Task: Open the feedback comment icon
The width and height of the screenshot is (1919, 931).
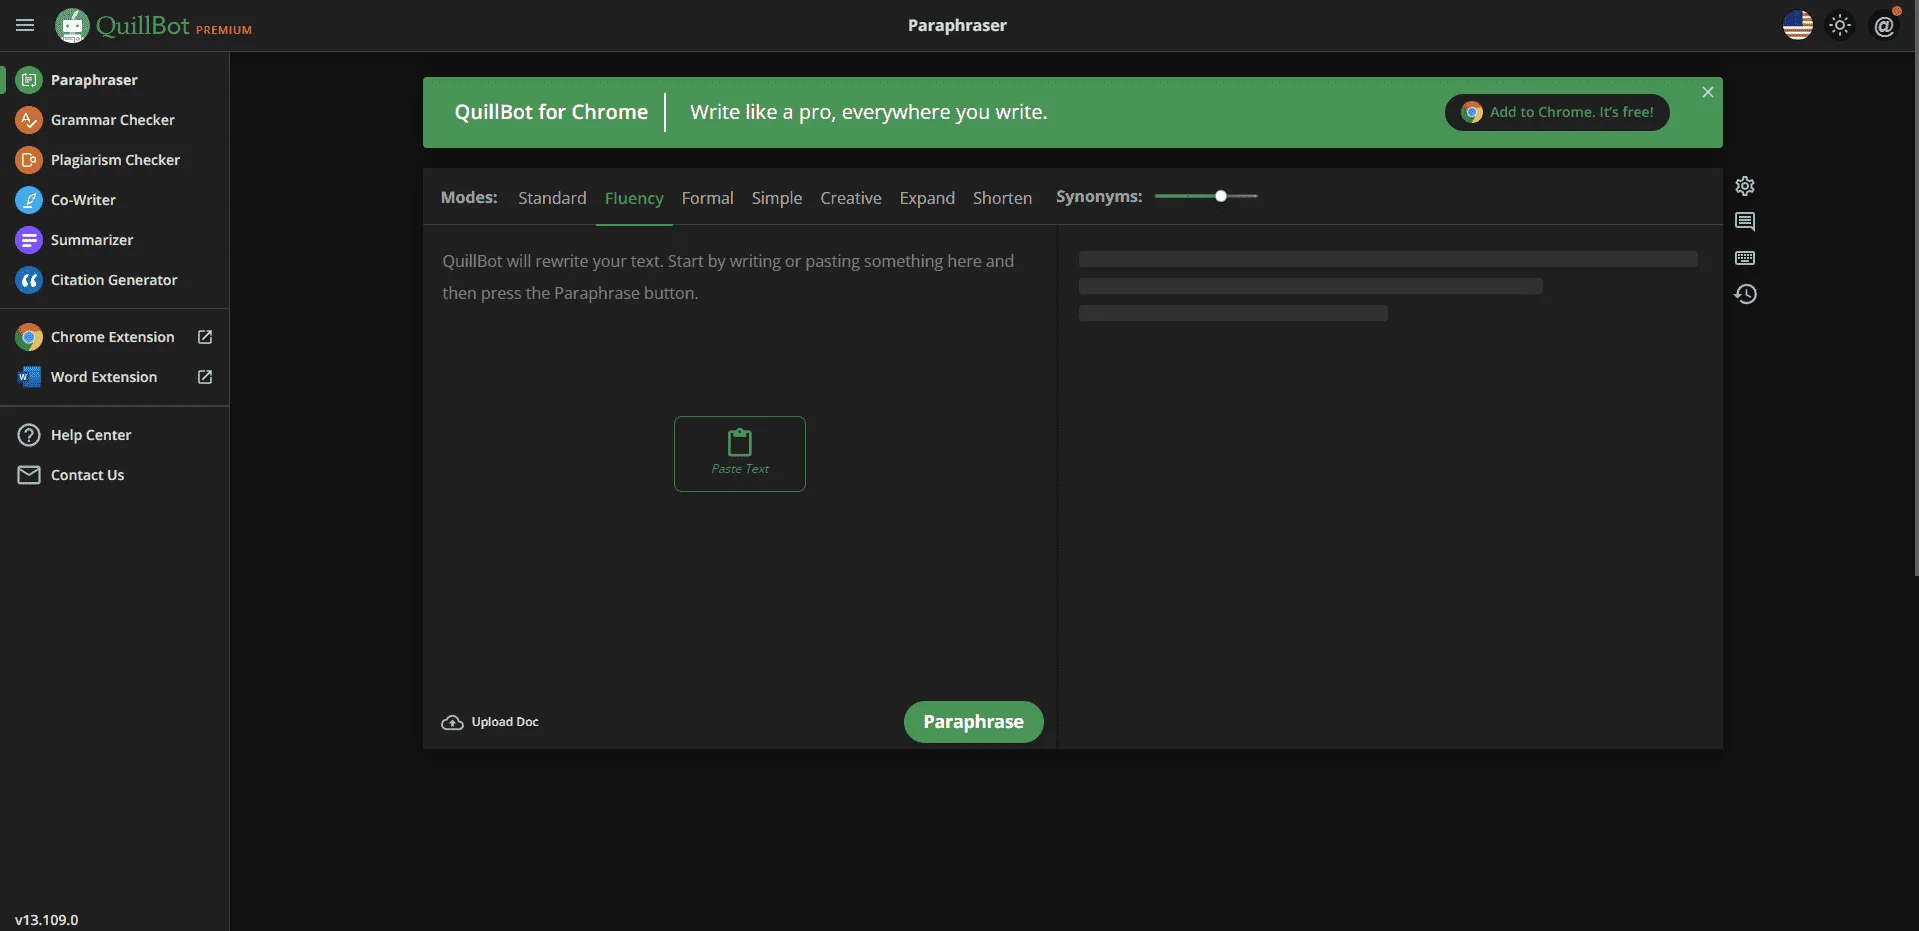Action: pos(1745,222)
